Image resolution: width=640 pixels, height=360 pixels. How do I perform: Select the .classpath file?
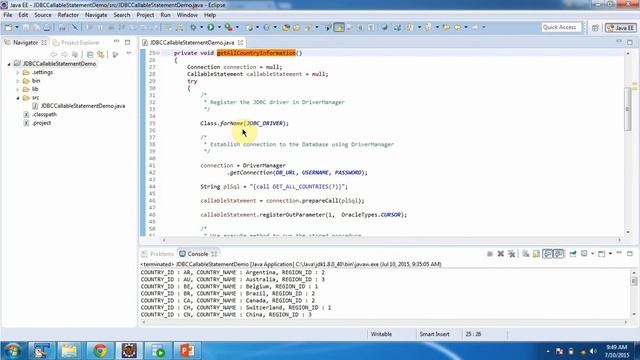[45, 115]
